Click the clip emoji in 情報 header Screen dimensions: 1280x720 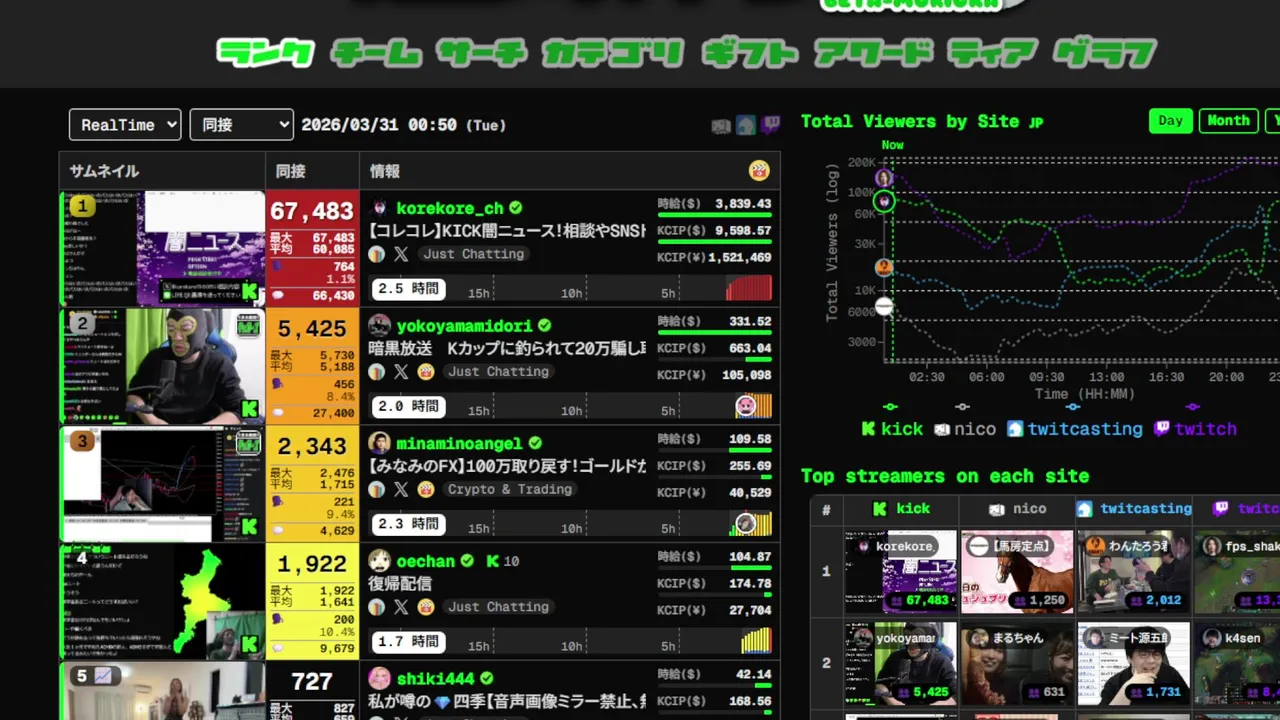click(759, 171)
